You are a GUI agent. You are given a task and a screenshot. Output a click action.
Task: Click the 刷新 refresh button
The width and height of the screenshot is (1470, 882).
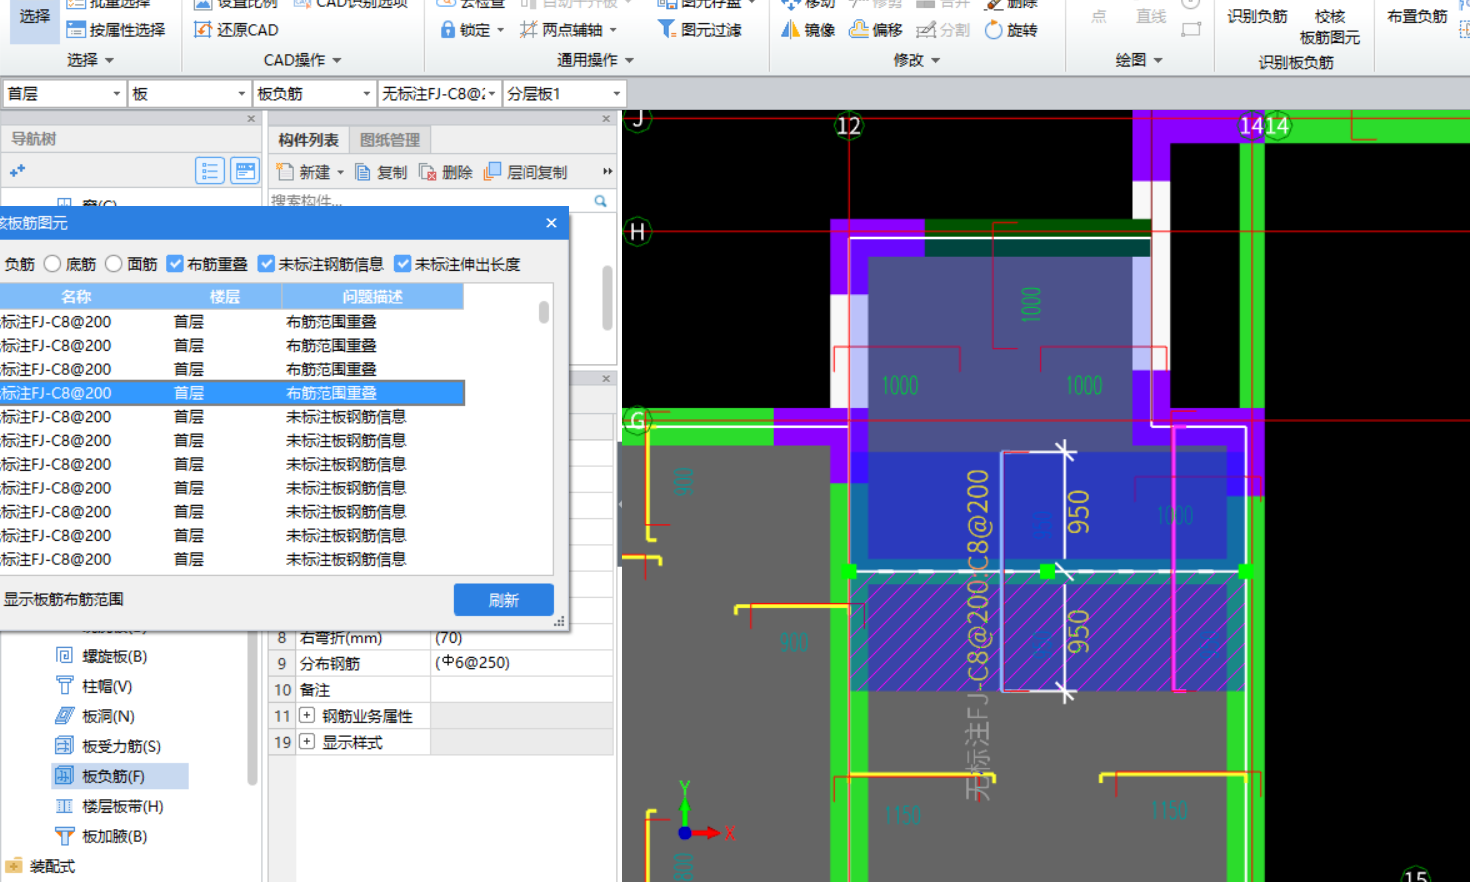504,600
